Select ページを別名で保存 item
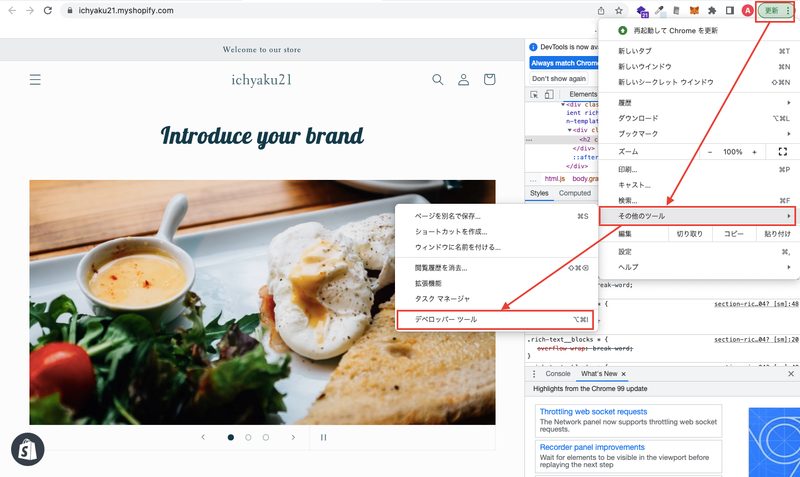Viewport: 800px width, 477px height. [496, 216]
